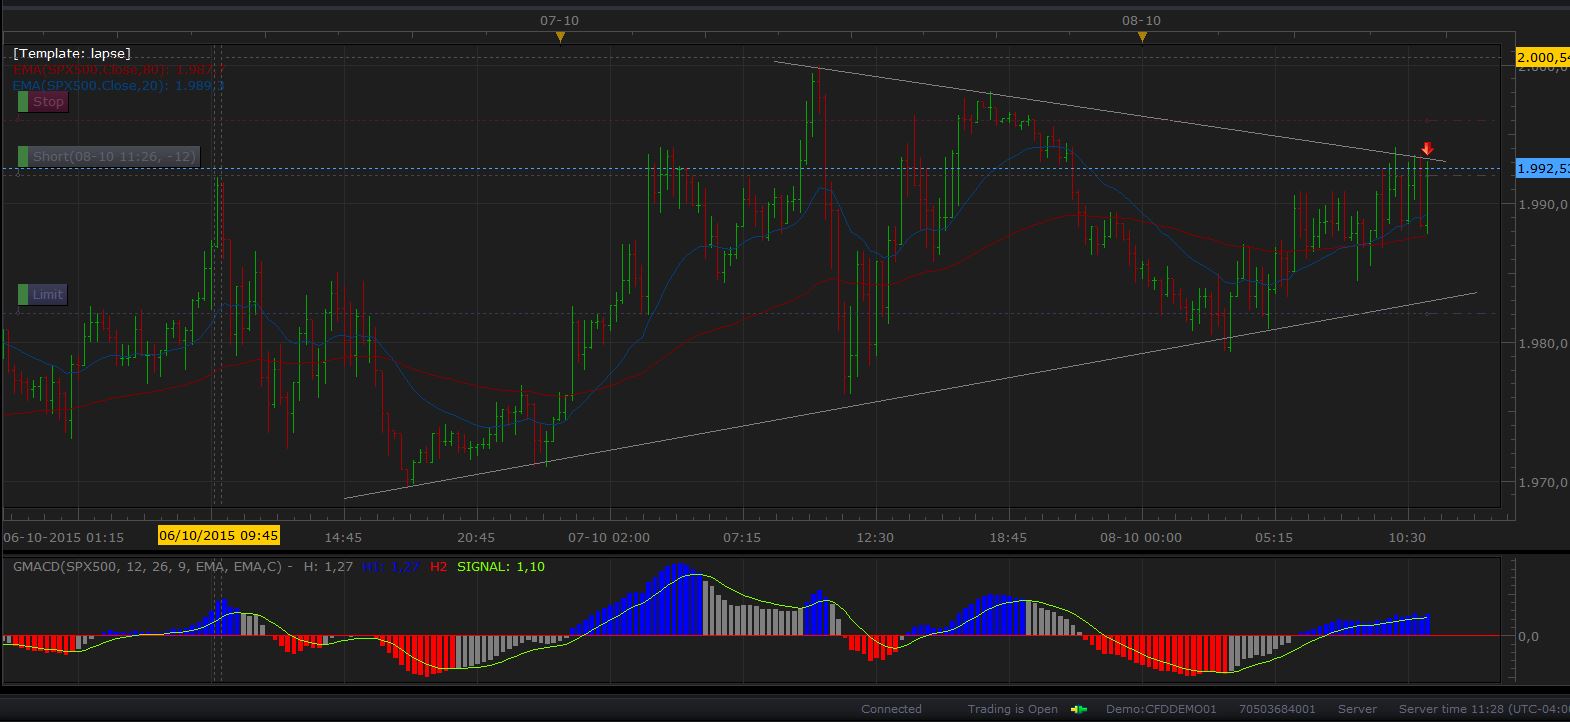Click the Limit order label
Viewport: 1570px width, 722px height.
click(x=43, y=294)
